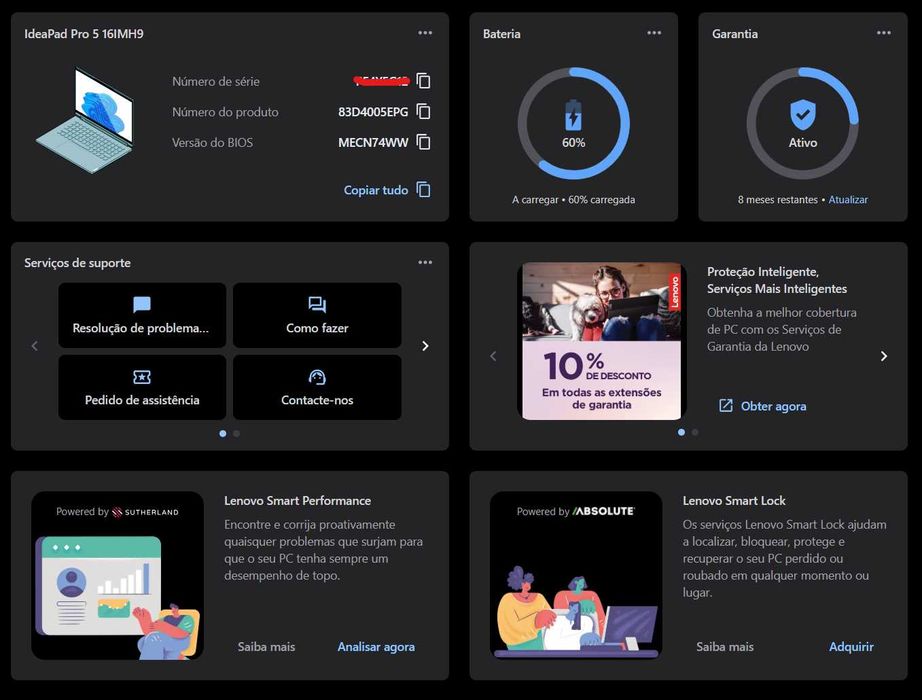Click the Smart Lock Absolute illustration
Image resolution: width=922 pixels, height=700 pixels.
[x=576, y=576]
